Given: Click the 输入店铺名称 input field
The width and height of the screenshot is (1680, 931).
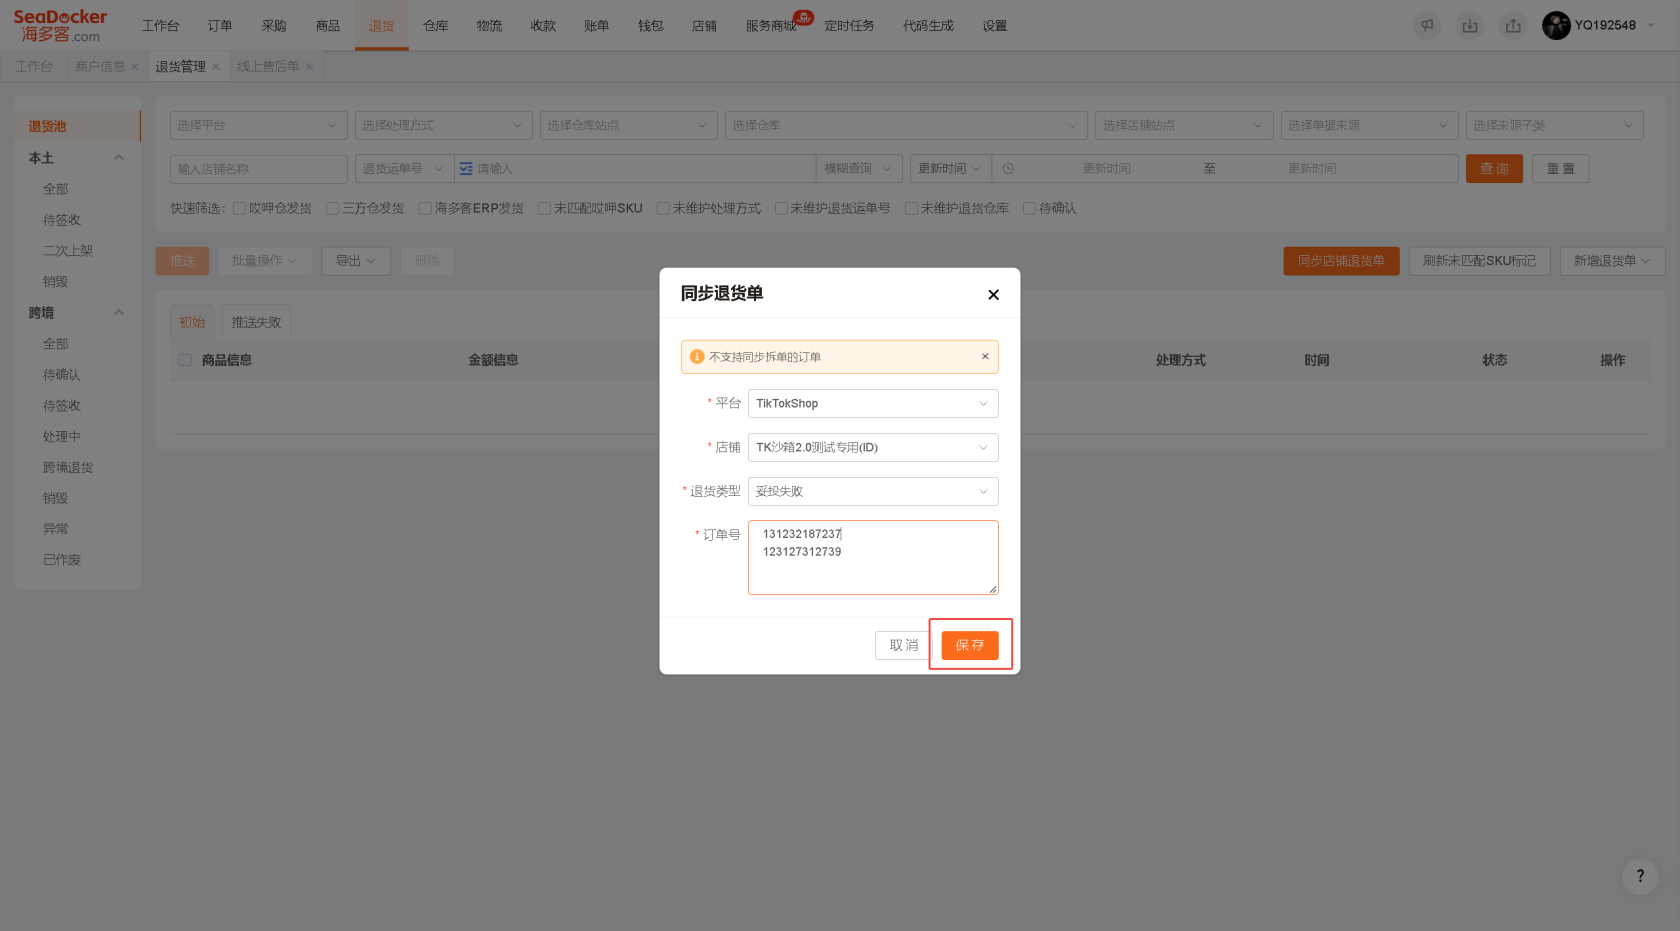Looking at the screenshot, I should point(258,168).
